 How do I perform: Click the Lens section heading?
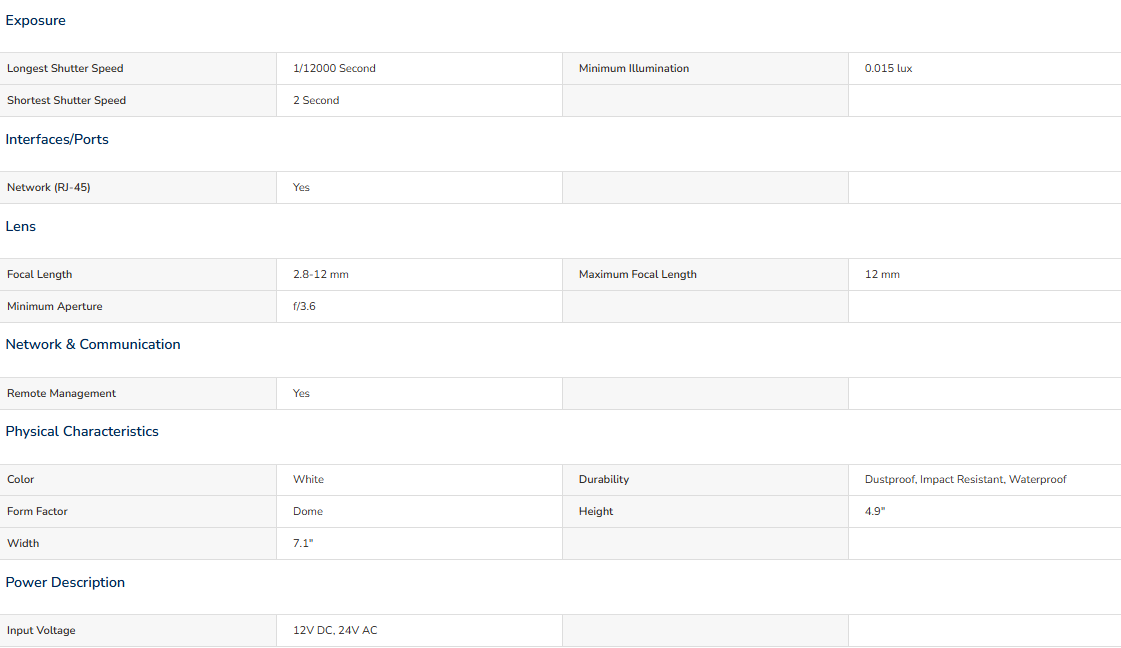click(x=21, y=227)
